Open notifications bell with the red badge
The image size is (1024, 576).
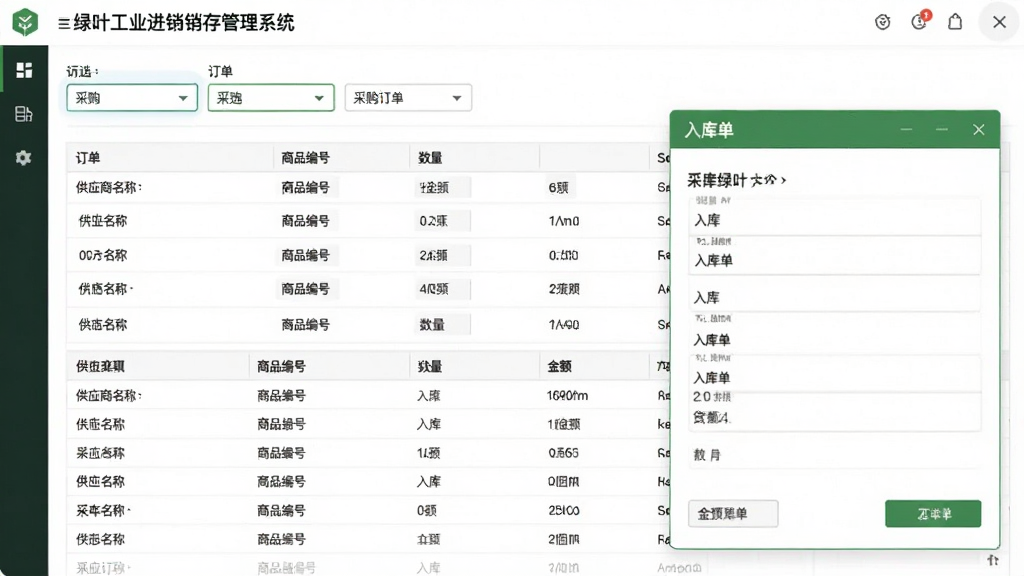pyautogui.click(x=920, y=21)
